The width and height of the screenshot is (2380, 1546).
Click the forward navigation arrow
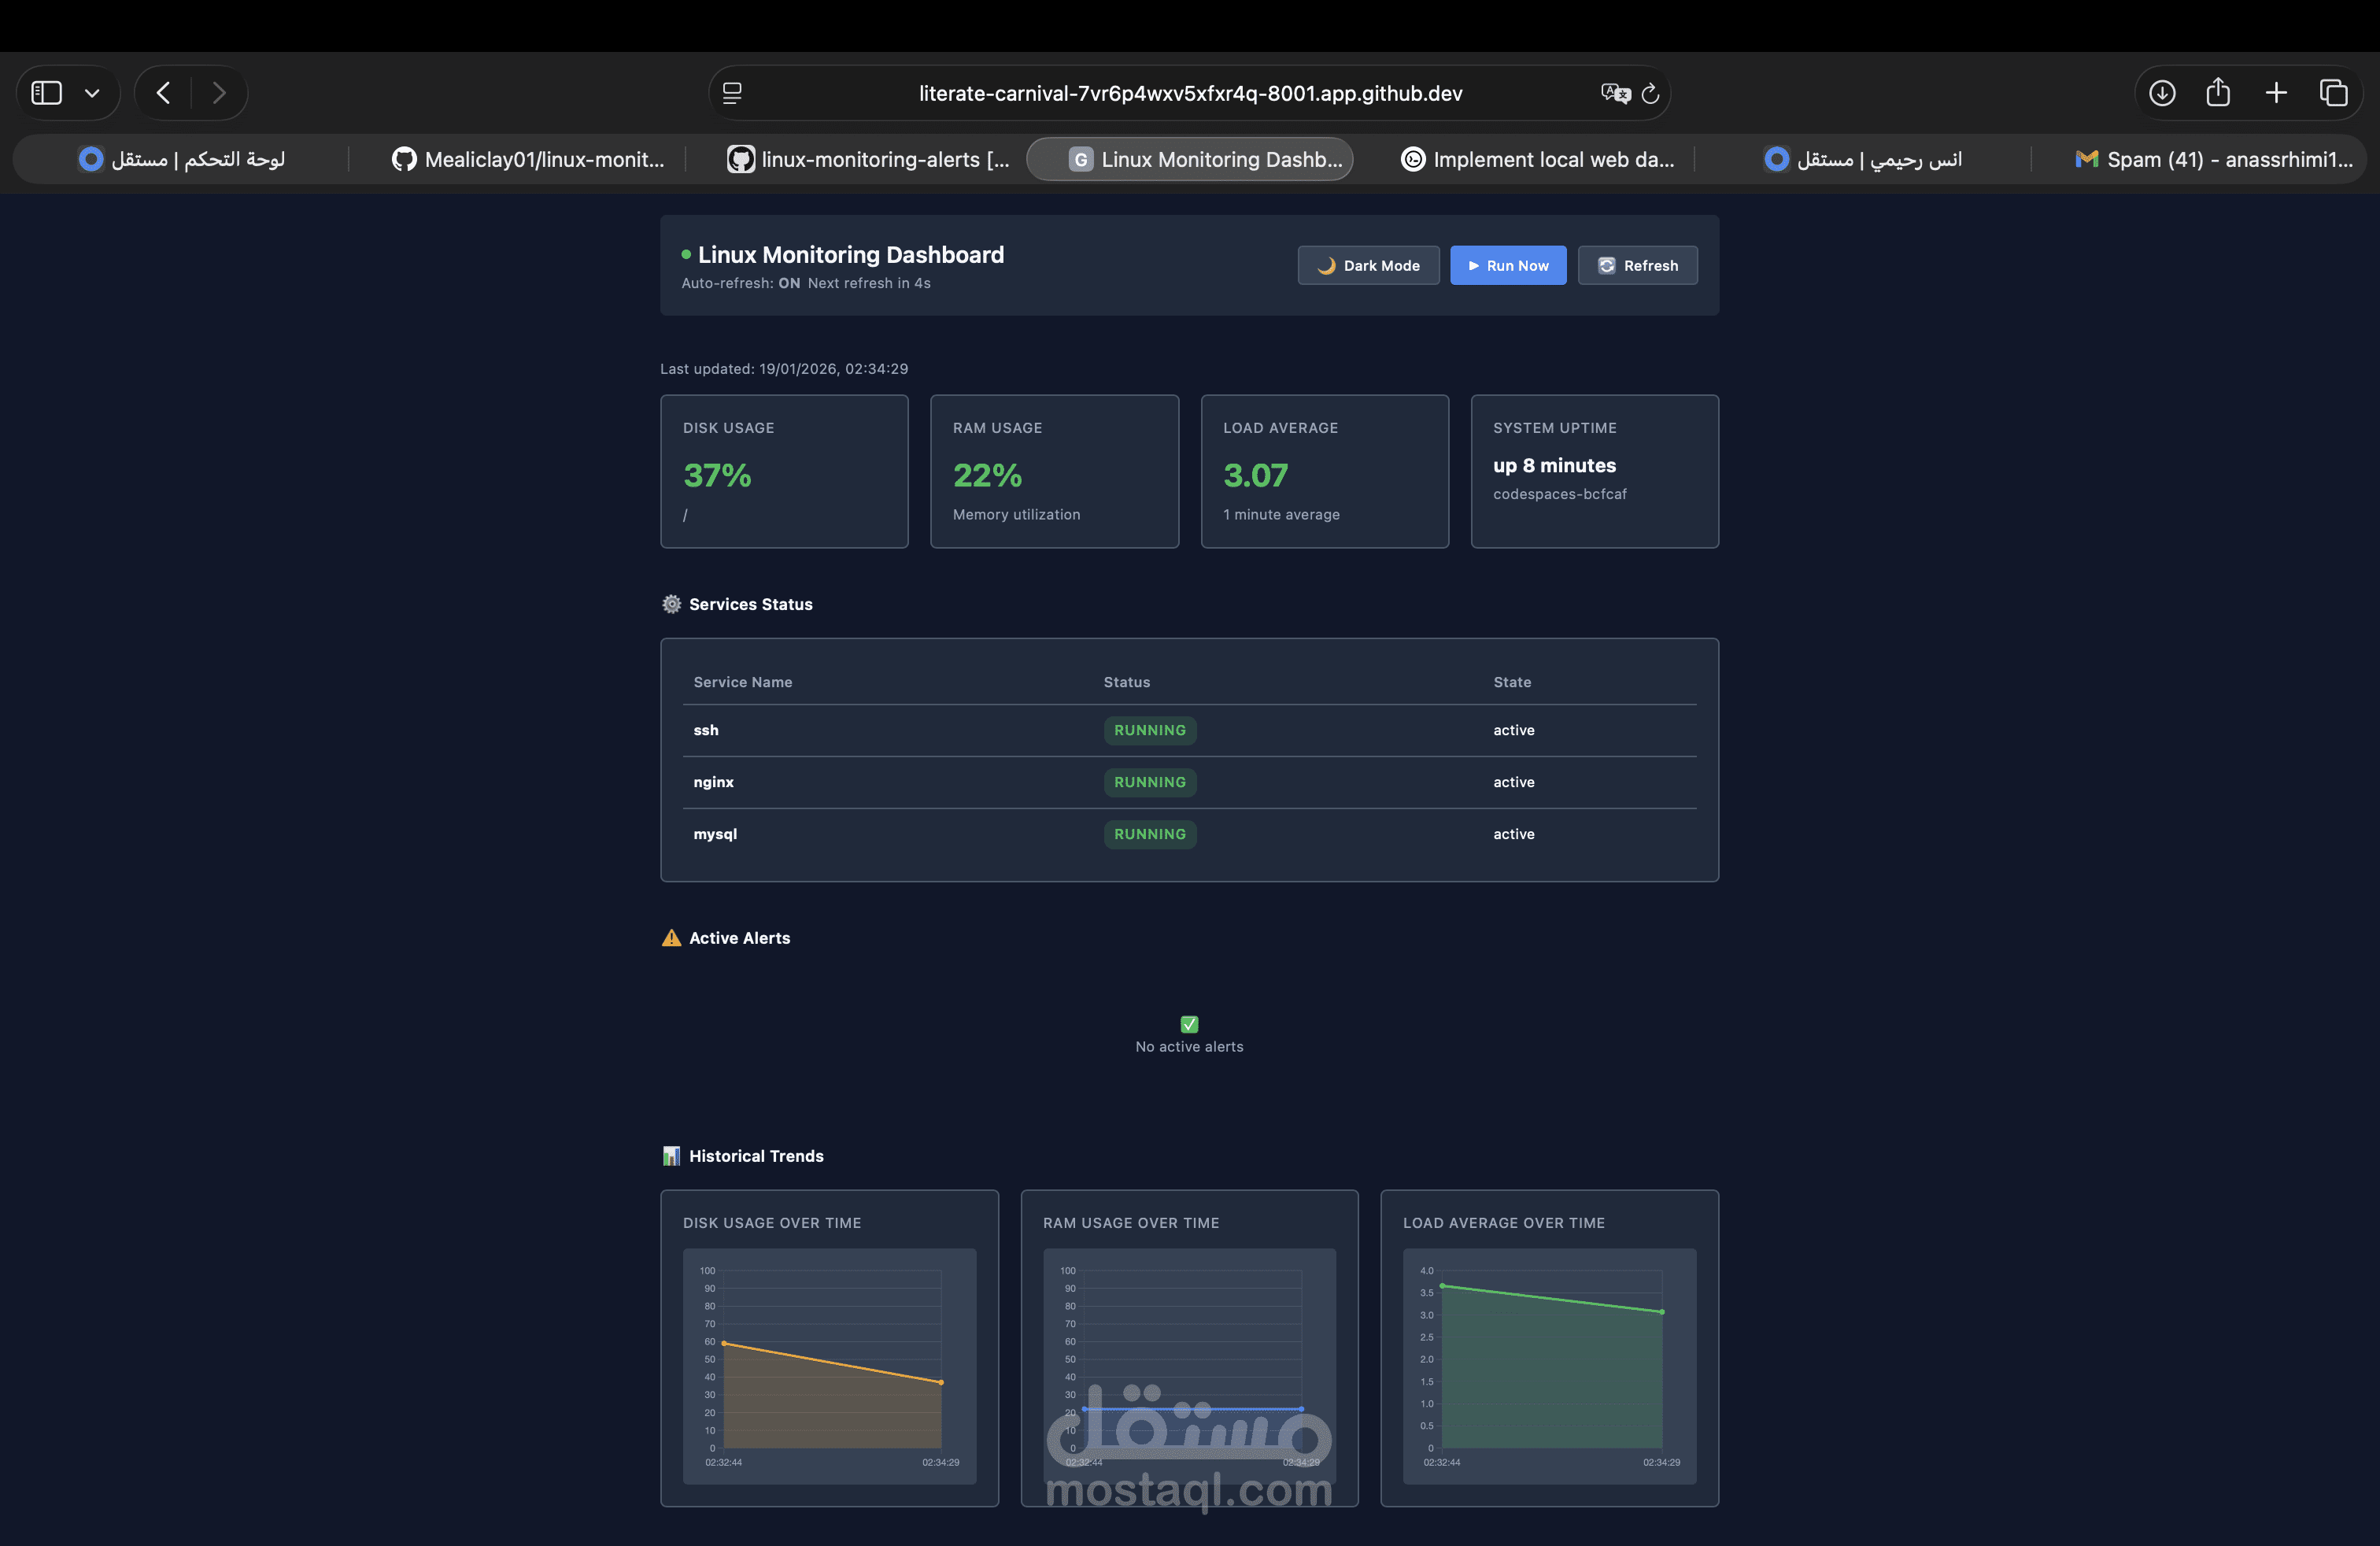(x=219, y=93)
